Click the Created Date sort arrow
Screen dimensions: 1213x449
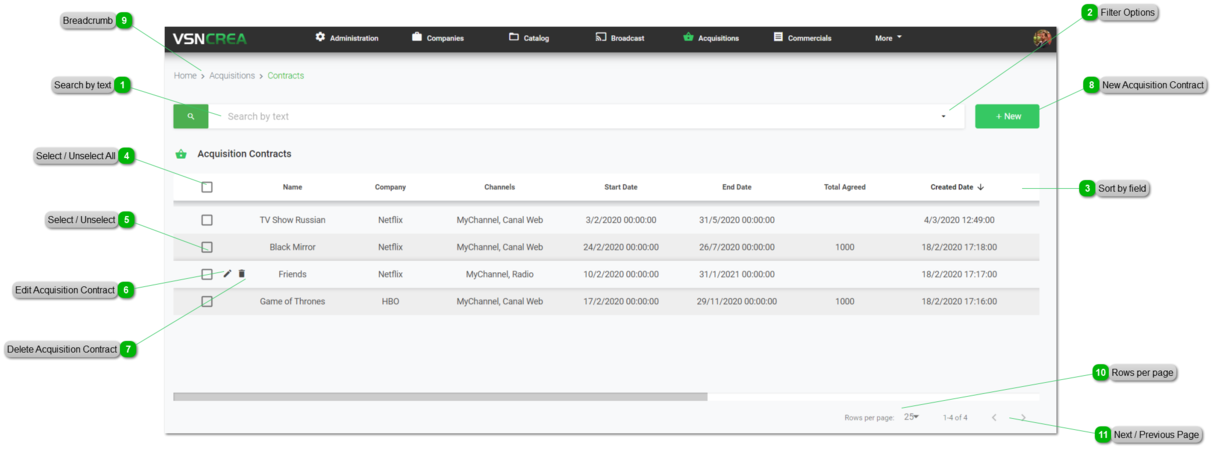[981, 187]
